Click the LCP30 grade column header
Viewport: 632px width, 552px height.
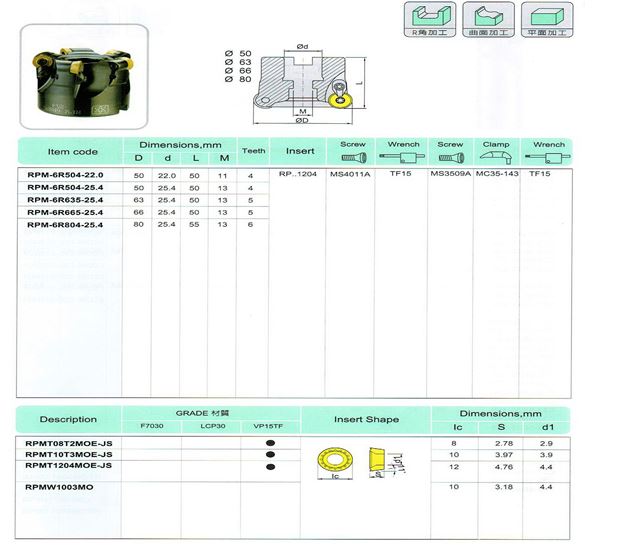click(213, 426)
